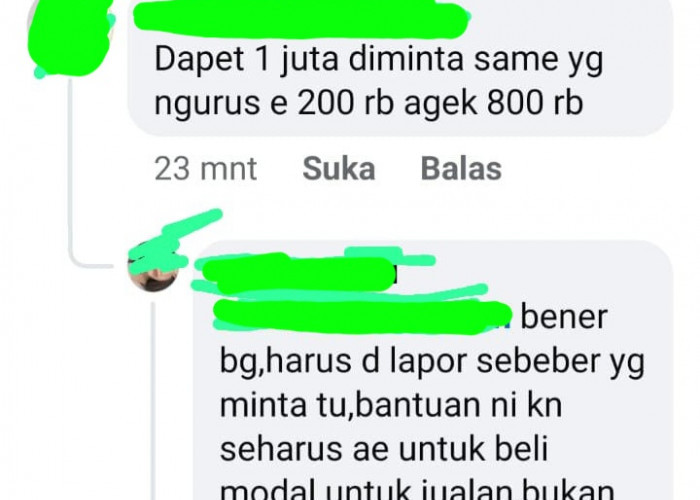This screenshot has height=500, width=700.
Task: Select the reply bubble containing 'harus d lapor'
Action: [432, 371]
